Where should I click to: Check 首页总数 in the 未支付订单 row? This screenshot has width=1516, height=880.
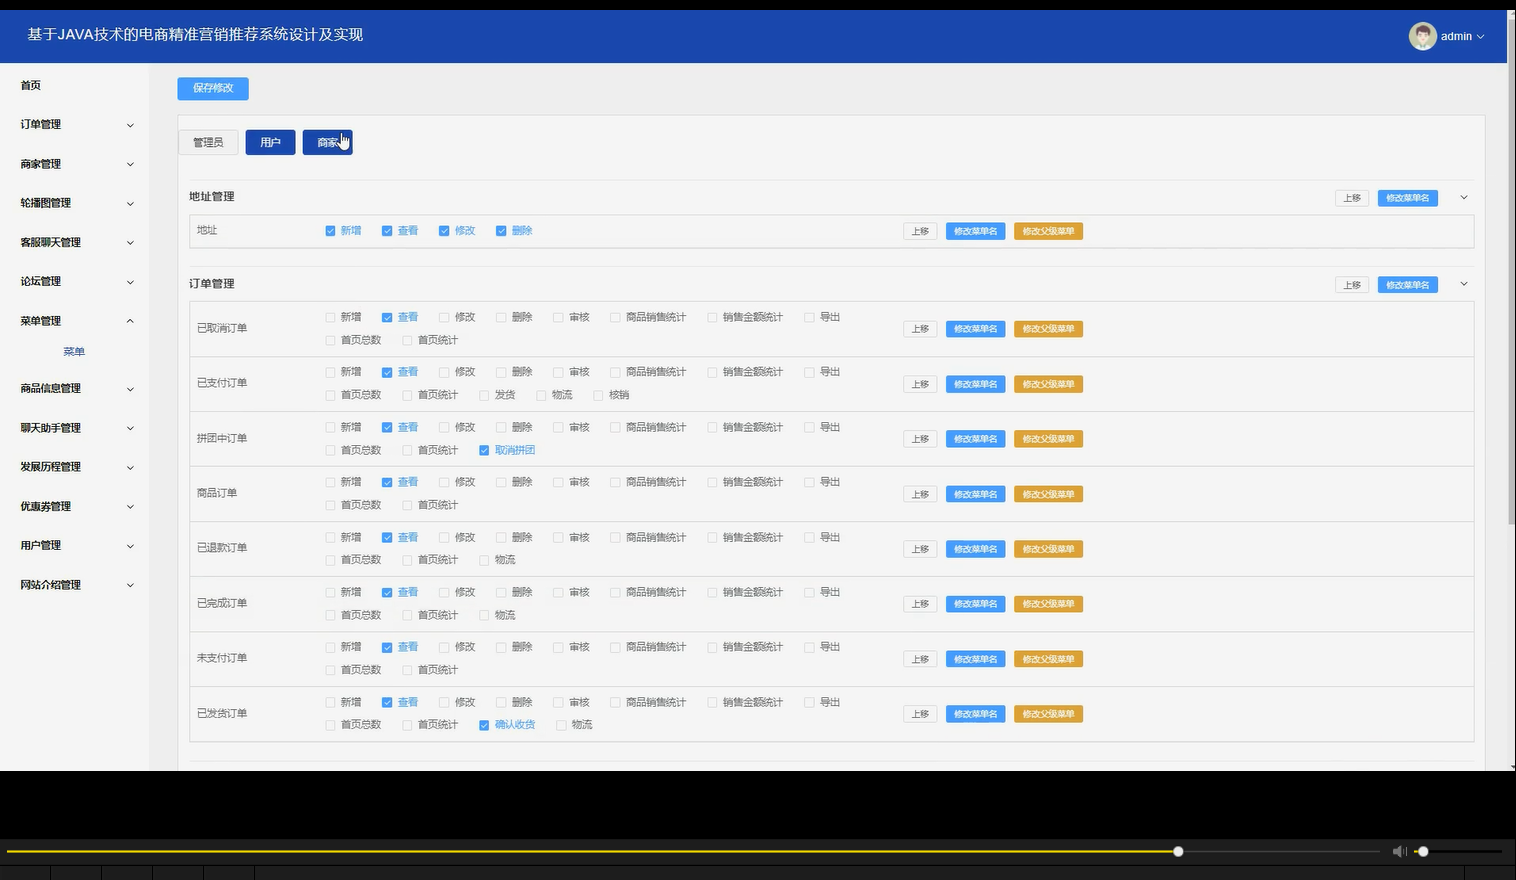pyautogui.click(x=330, y=670)
